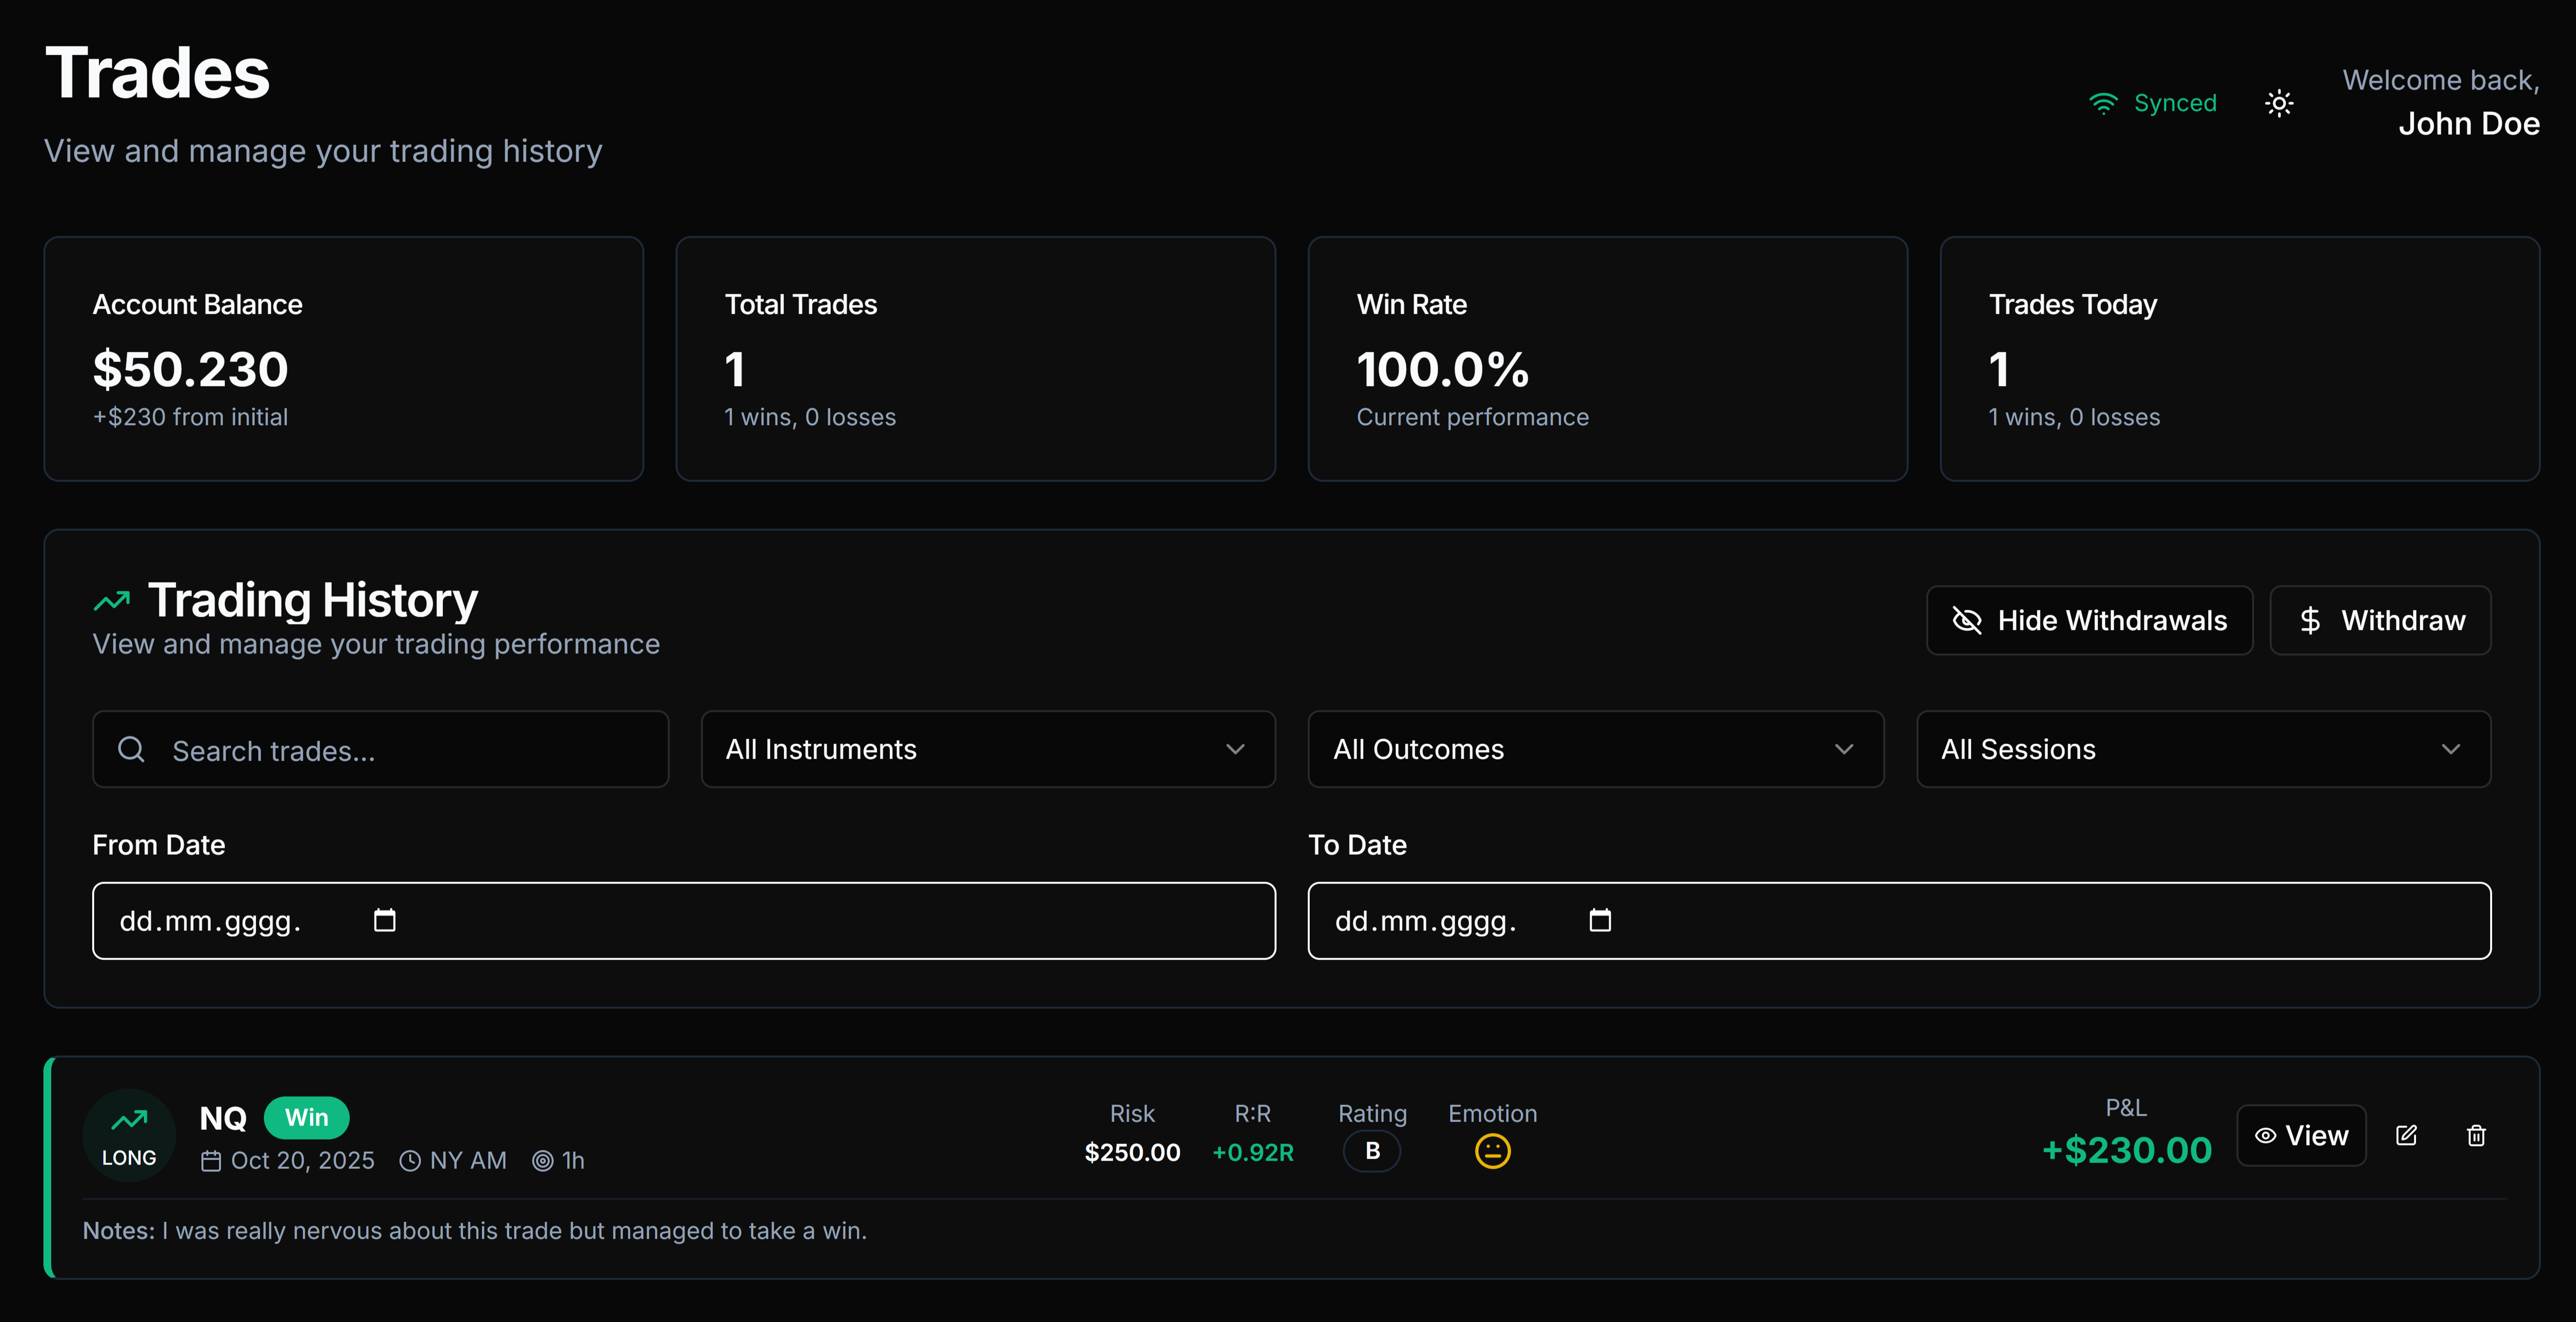This screenshot has height=1322, width=2576.
Task: Open To Date calendar picker icon
Action: [x=1600, y=920]
